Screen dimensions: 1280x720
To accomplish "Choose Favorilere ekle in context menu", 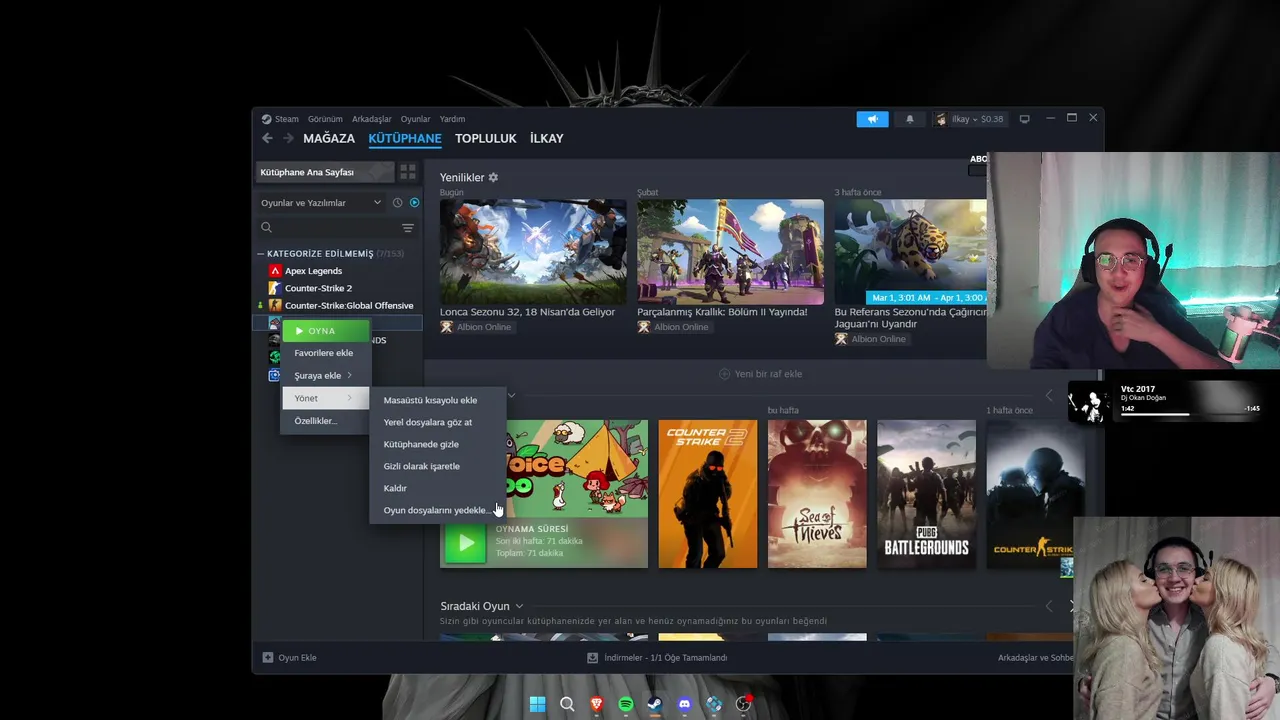I will [323, 353].
